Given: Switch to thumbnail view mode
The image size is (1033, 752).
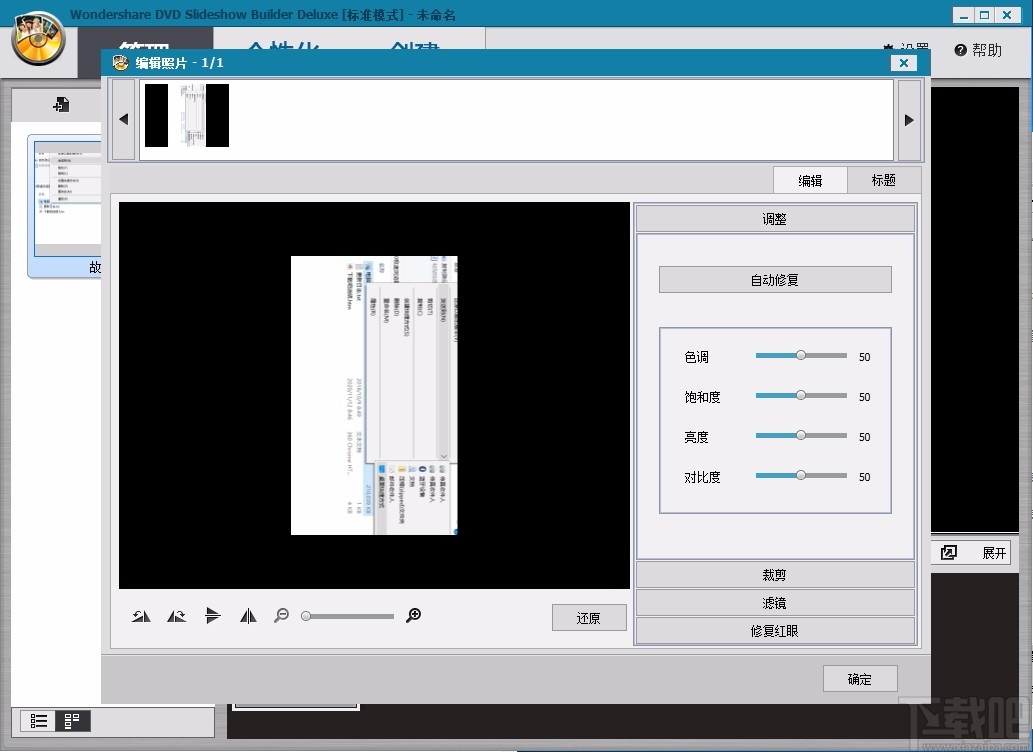Looking at the screenshot, I should [70, 720].
